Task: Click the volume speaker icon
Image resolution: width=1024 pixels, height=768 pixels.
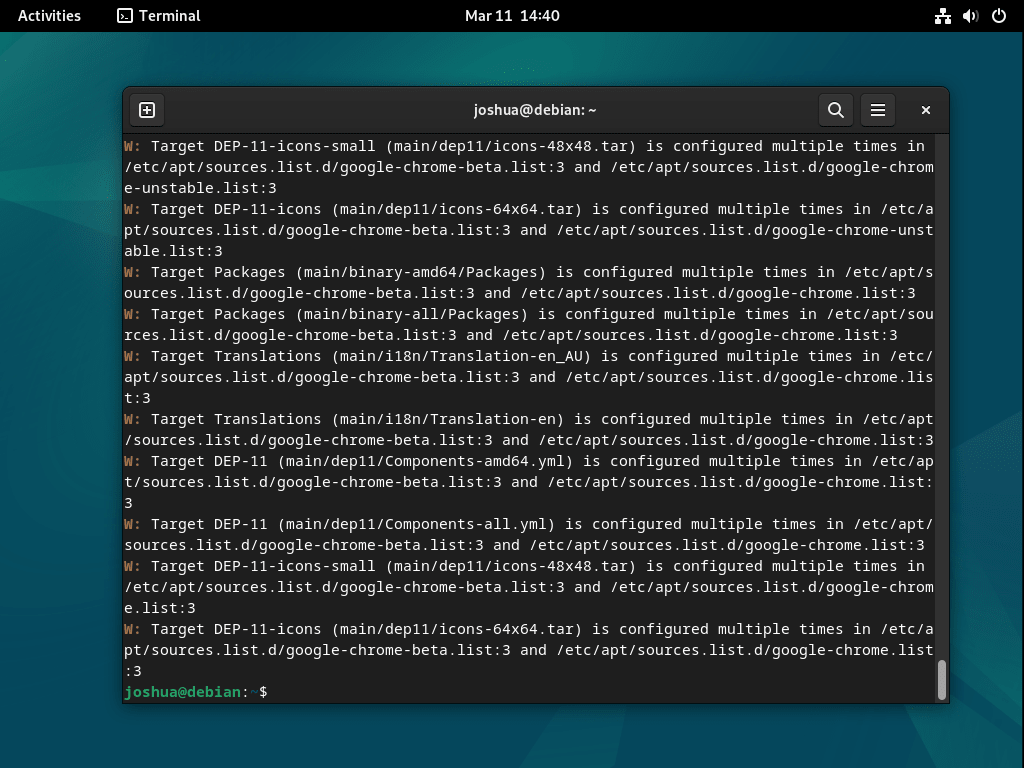Action: (970, 16)
